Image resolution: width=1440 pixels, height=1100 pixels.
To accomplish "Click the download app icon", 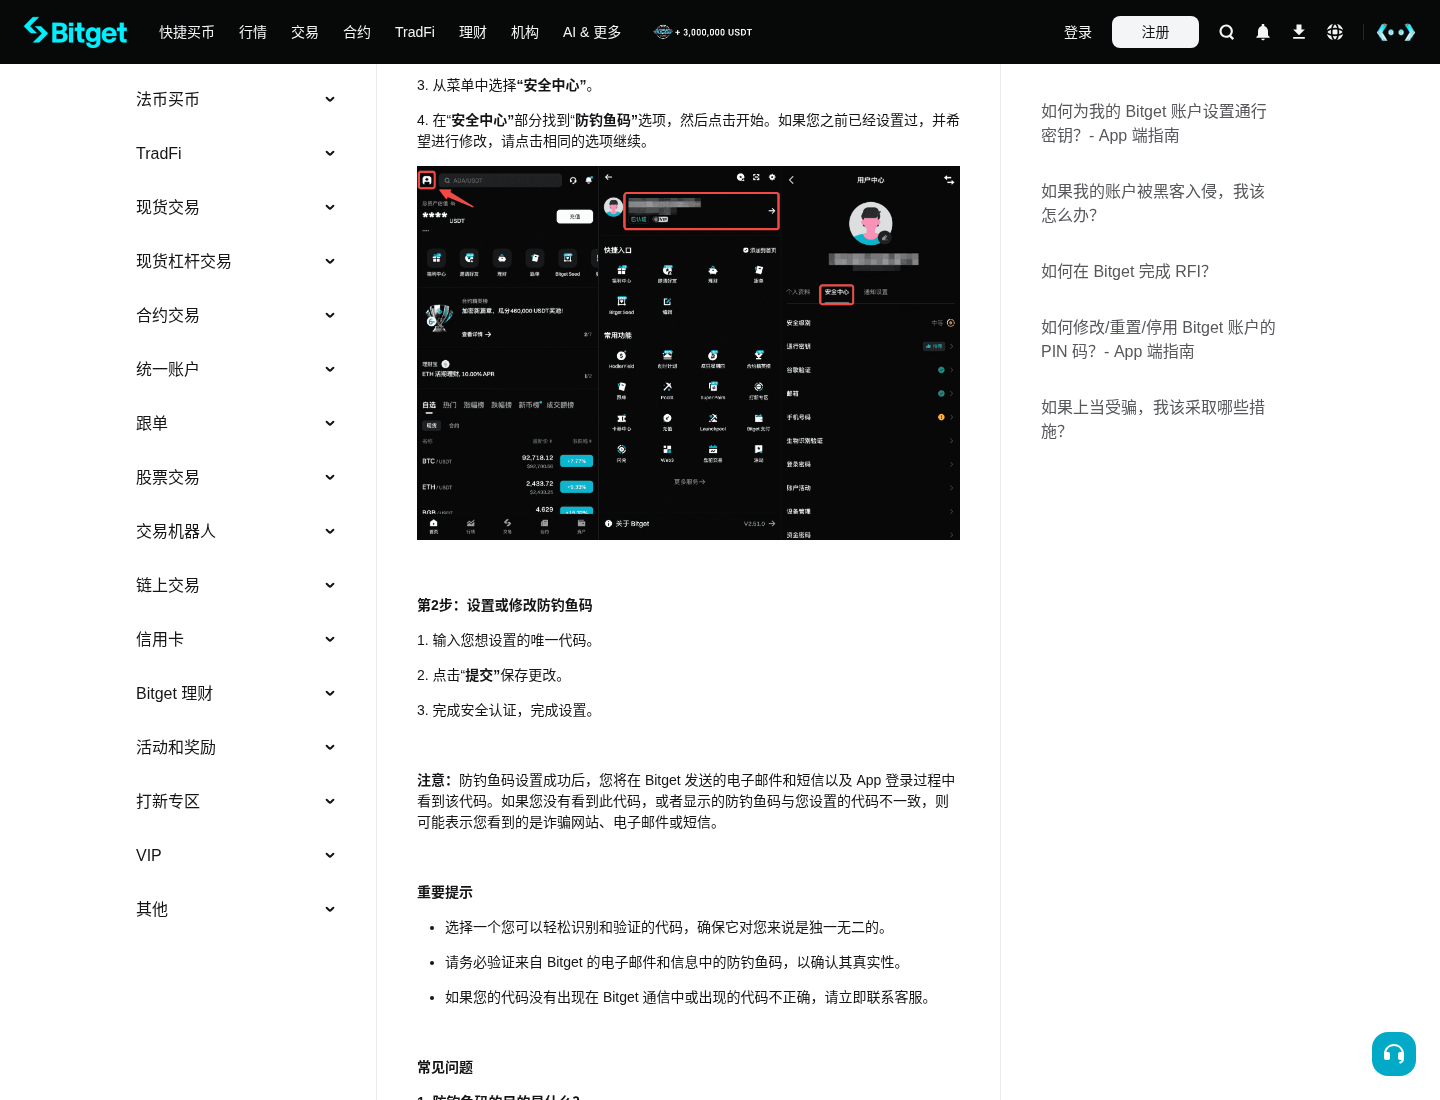I will pos(1299,32).
